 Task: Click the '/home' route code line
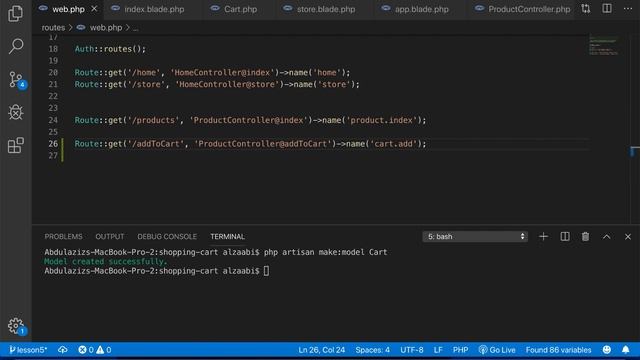212,73
